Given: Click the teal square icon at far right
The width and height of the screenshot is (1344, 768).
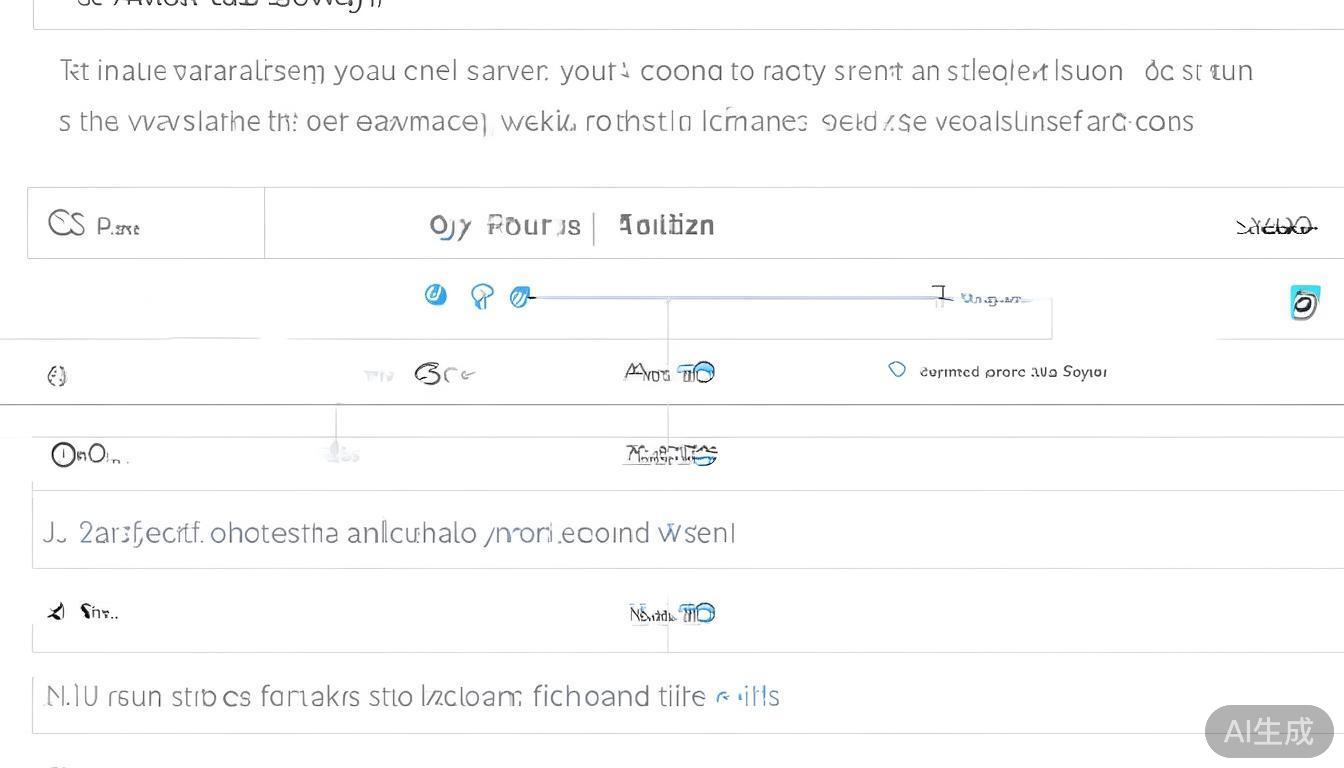Looking at the screenshot, I should (1304, 303).
